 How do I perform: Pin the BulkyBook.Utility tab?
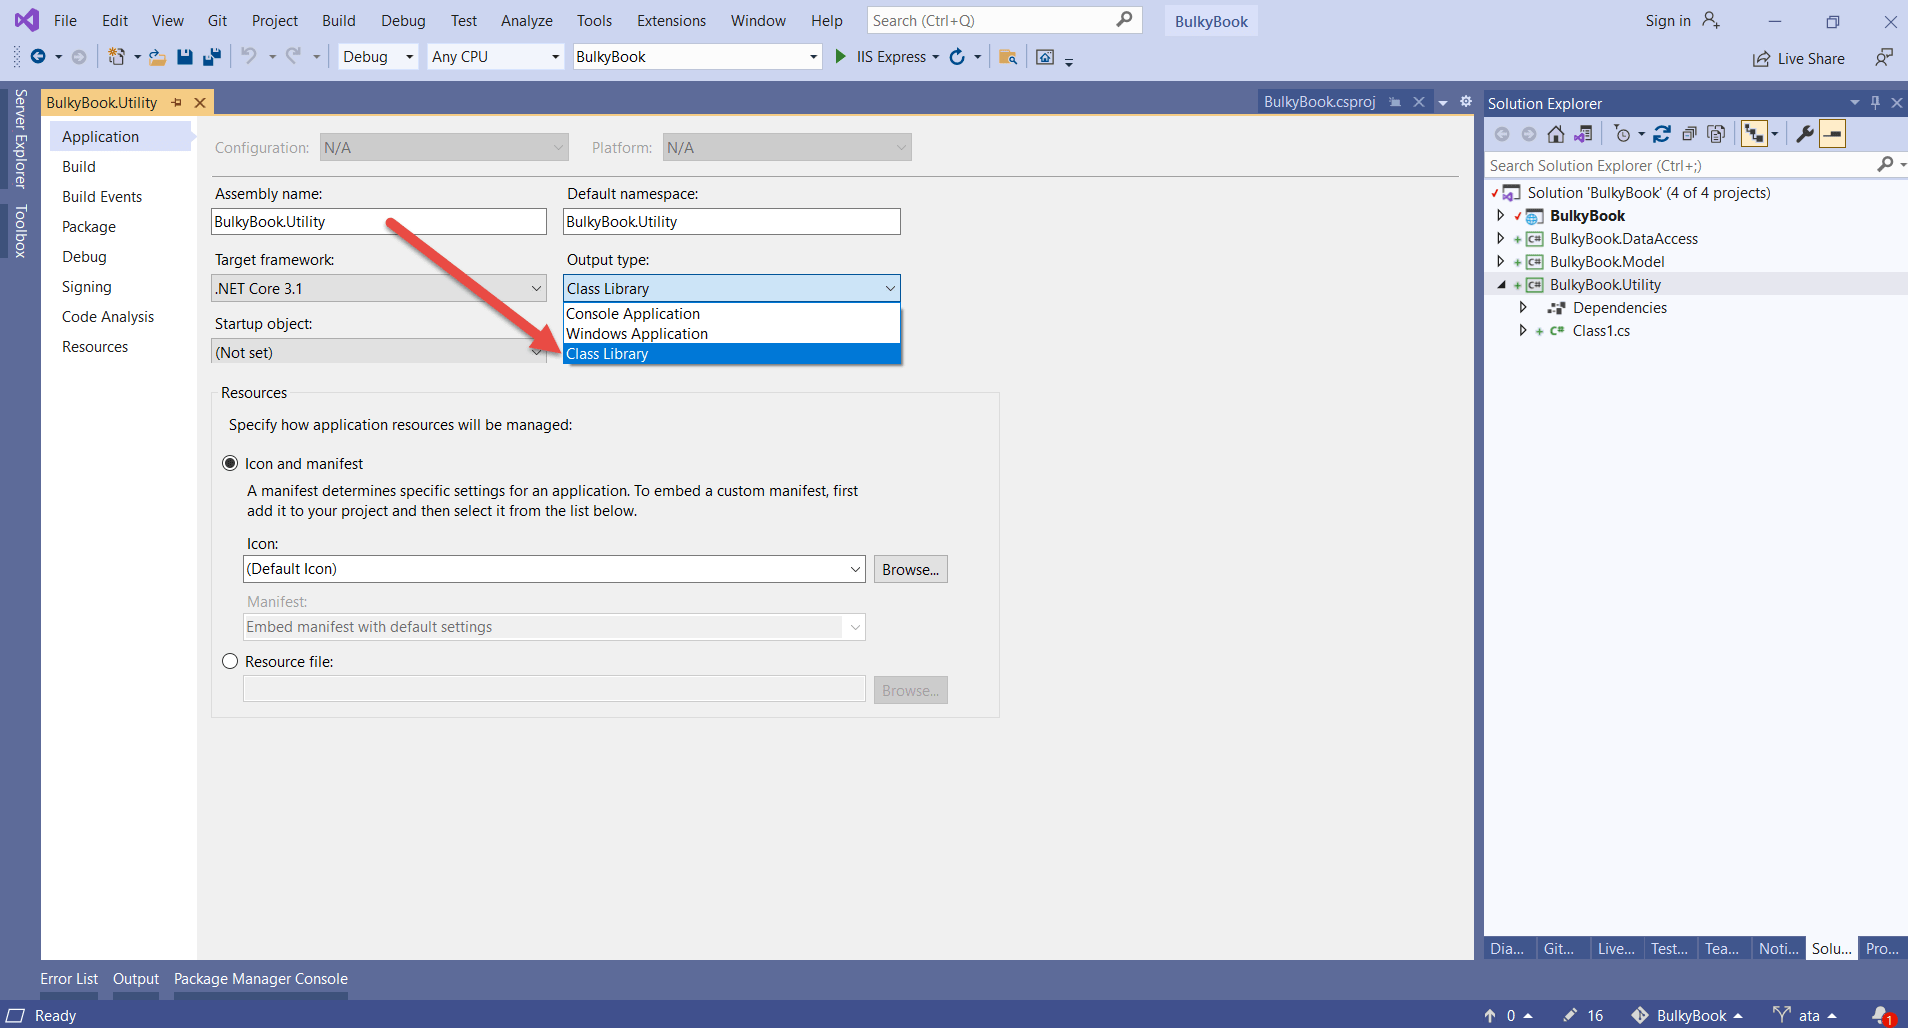pyautogui.click(x=177, y=102)
